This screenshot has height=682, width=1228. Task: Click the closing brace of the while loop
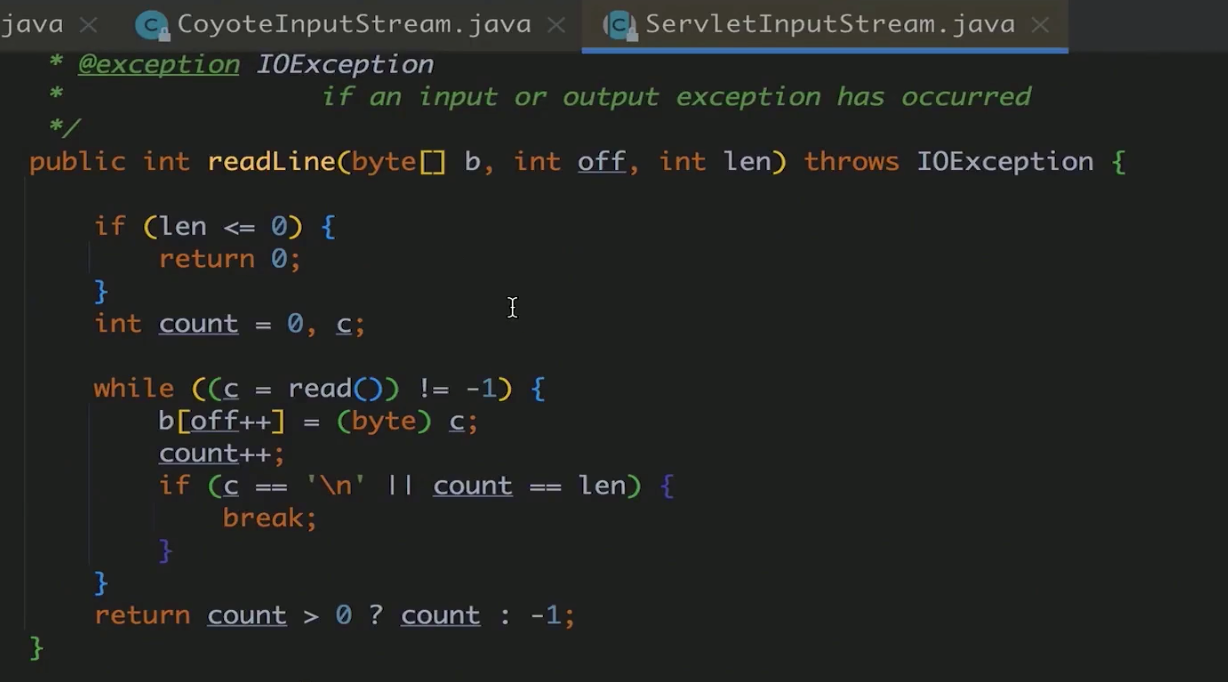(x=101, y=583)
